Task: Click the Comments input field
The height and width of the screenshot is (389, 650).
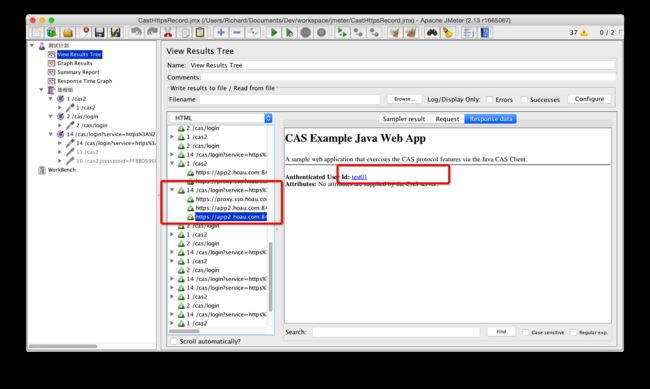Action: [408, 77]
